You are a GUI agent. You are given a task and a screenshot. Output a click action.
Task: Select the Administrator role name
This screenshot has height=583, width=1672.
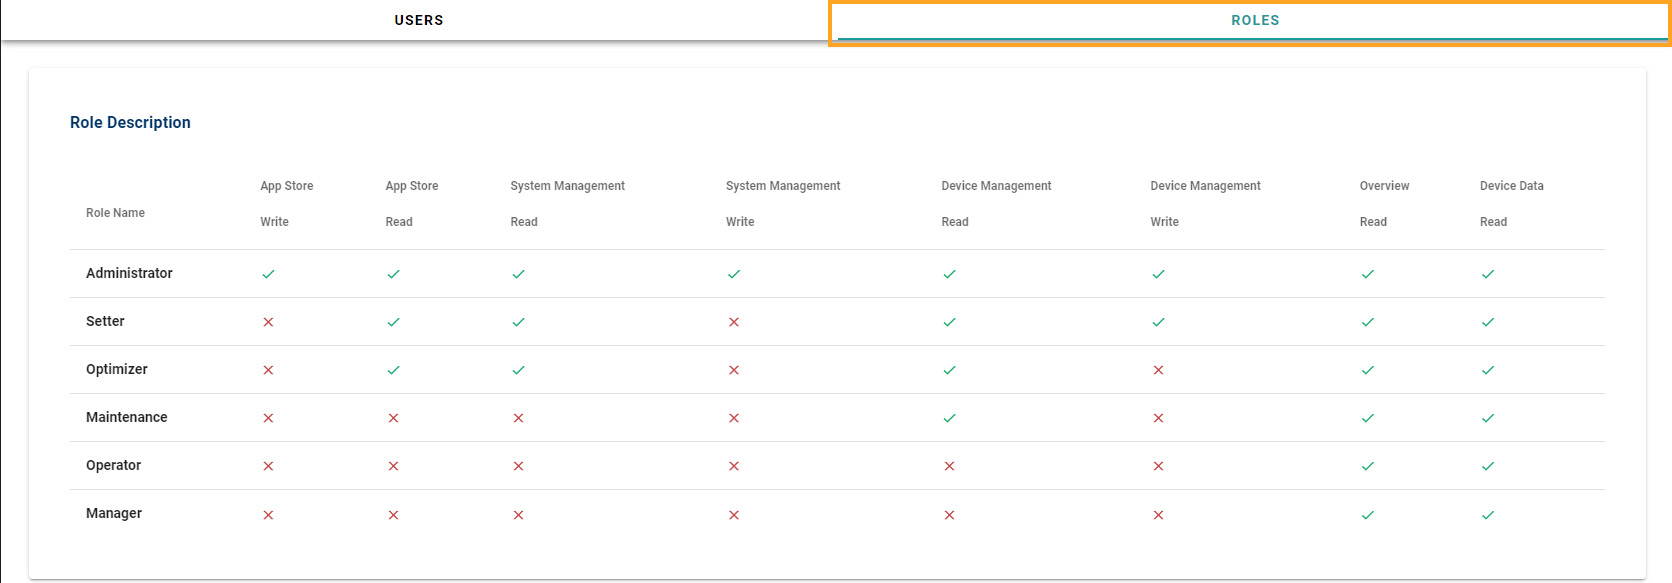129,273
